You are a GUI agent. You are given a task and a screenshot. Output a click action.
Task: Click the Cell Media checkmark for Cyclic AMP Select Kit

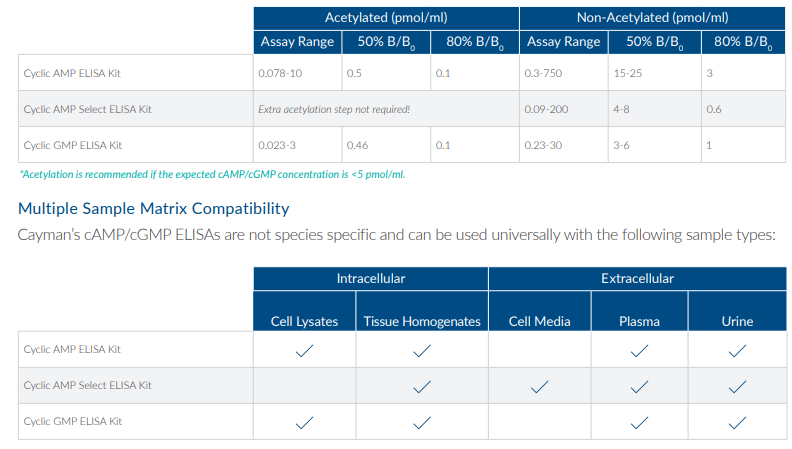pyautogui.click(x=539, y=386)
